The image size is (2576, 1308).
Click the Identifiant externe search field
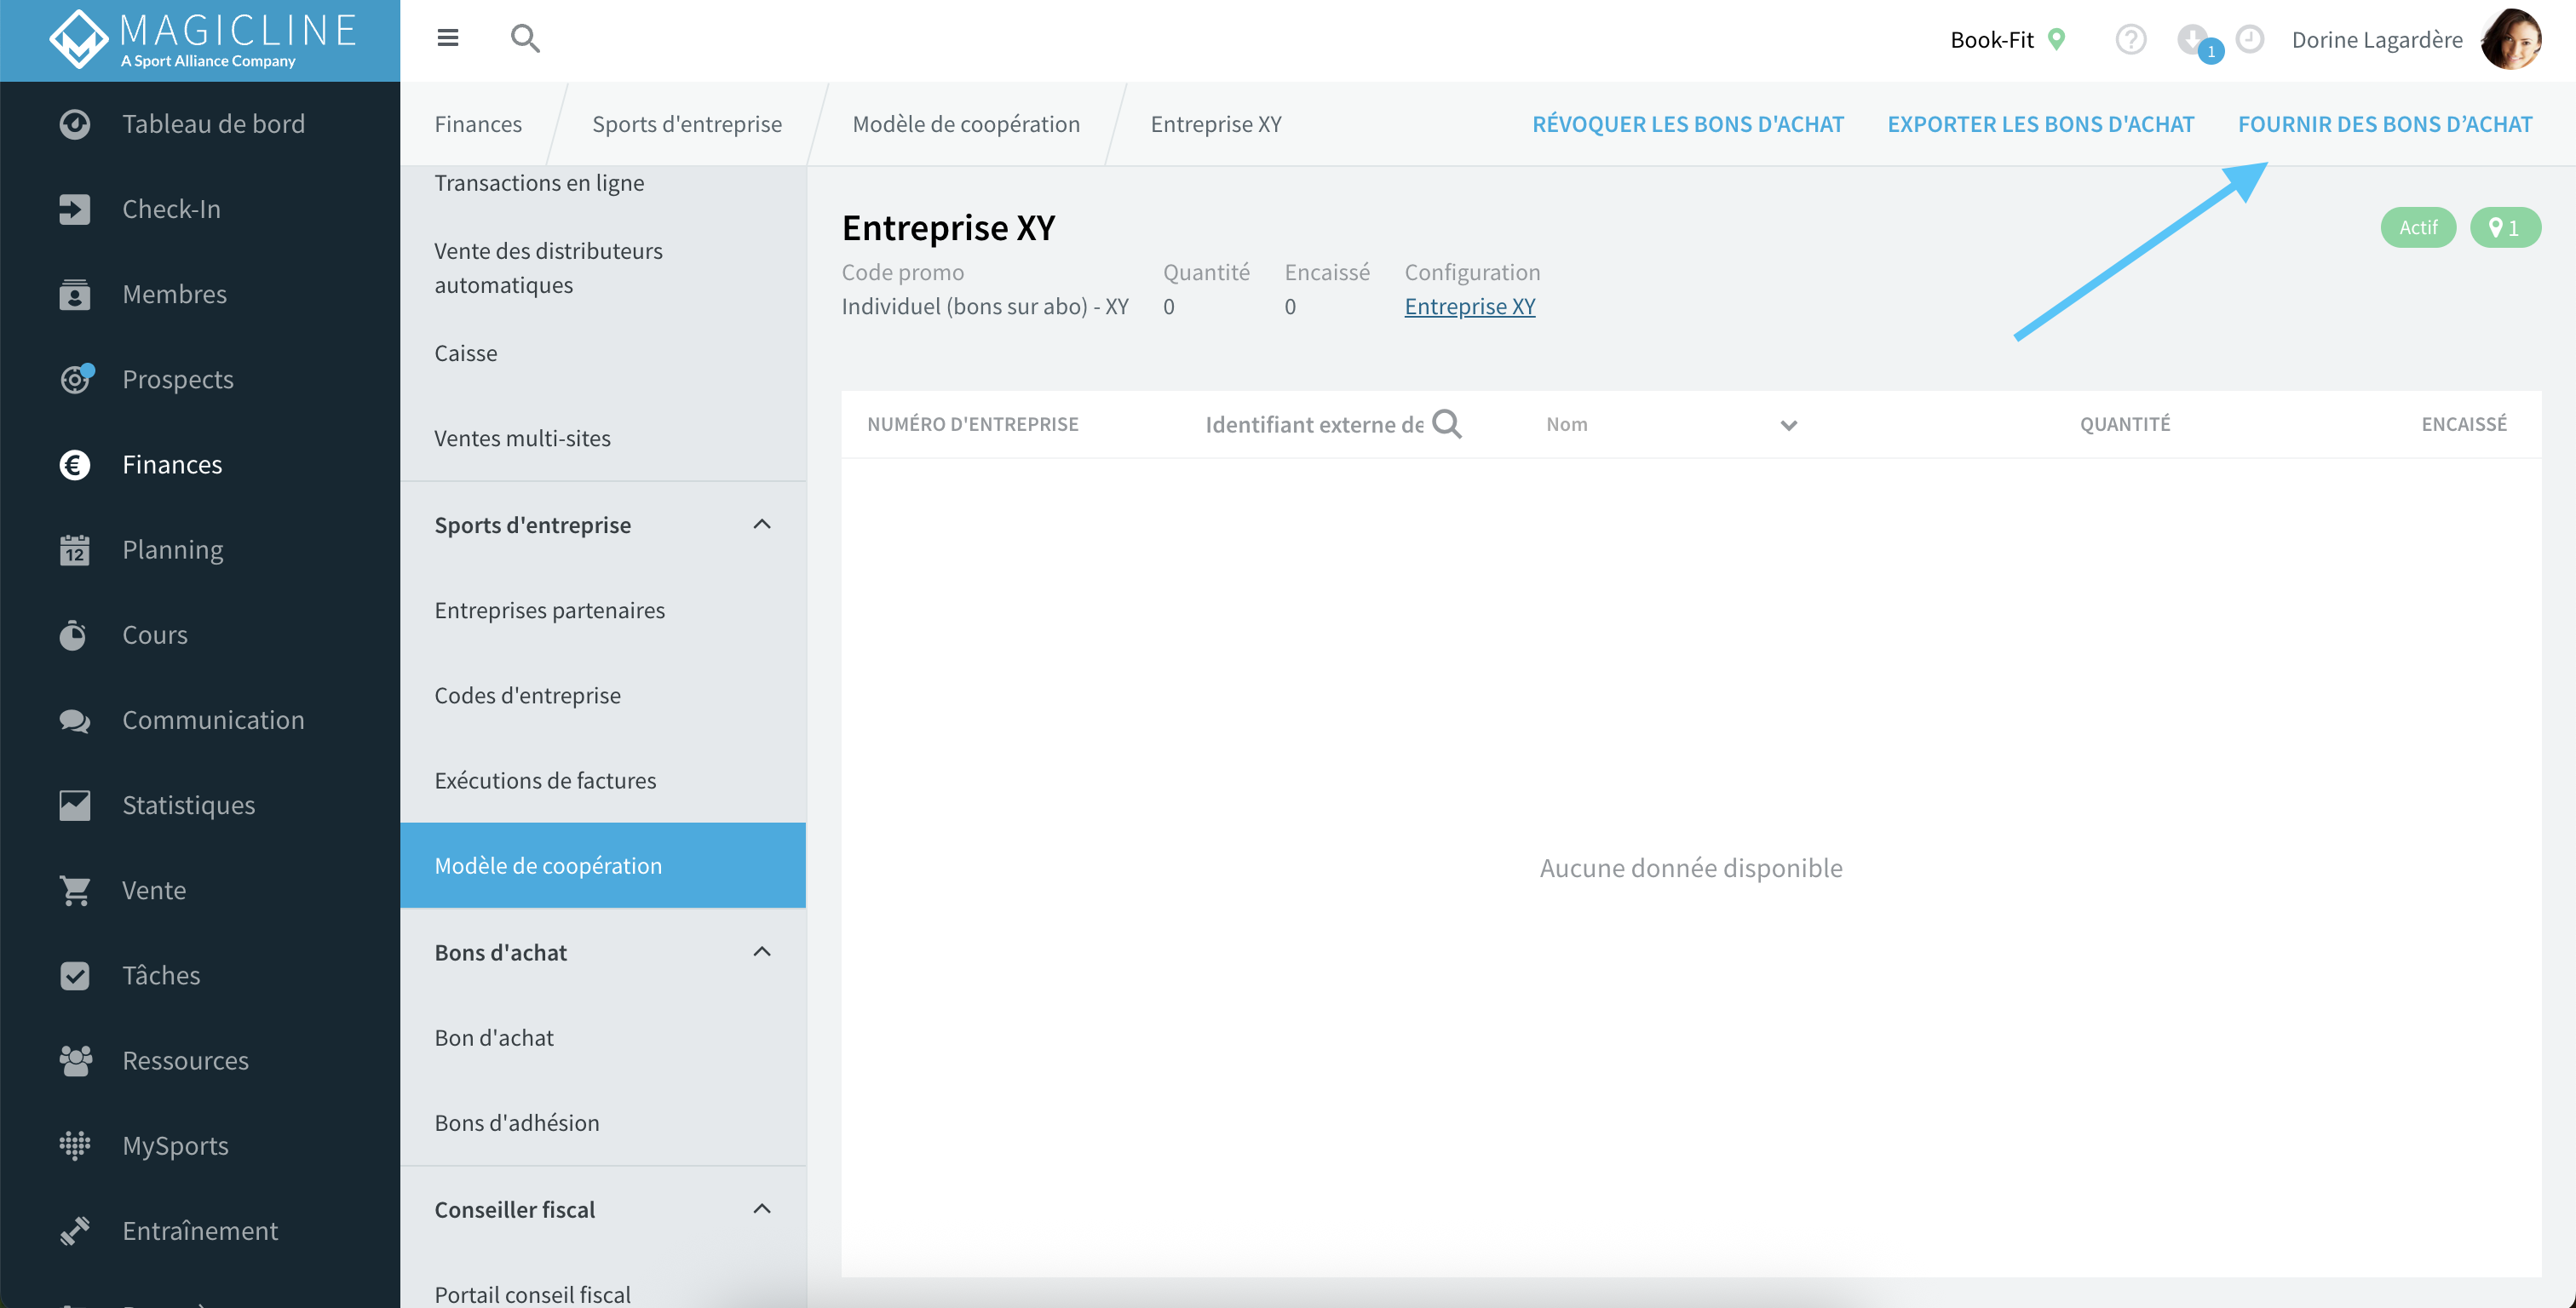point(1314,424)
